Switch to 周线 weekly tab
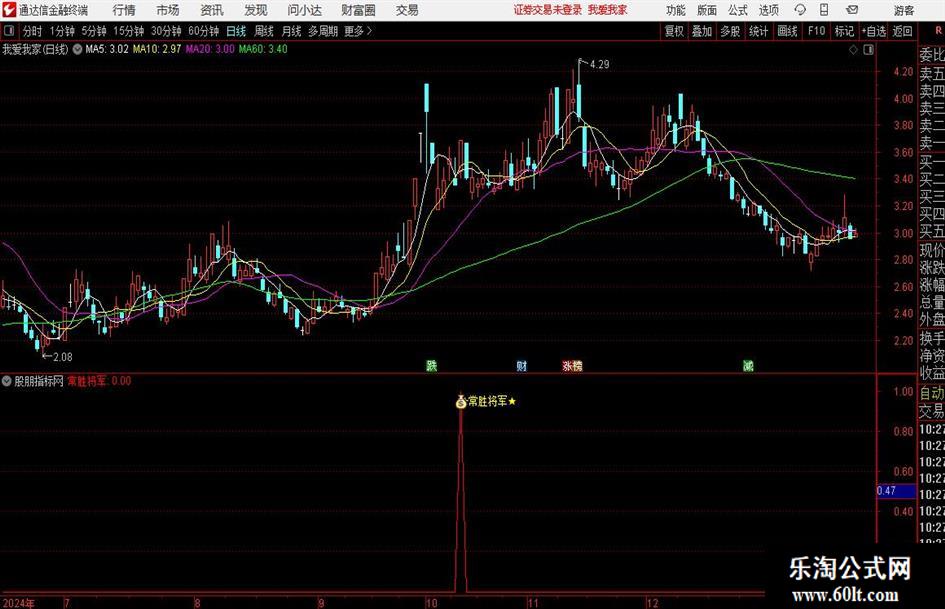The height and width of the screenshot is (609, 945). pyautogui.click(x=264, y=31)
